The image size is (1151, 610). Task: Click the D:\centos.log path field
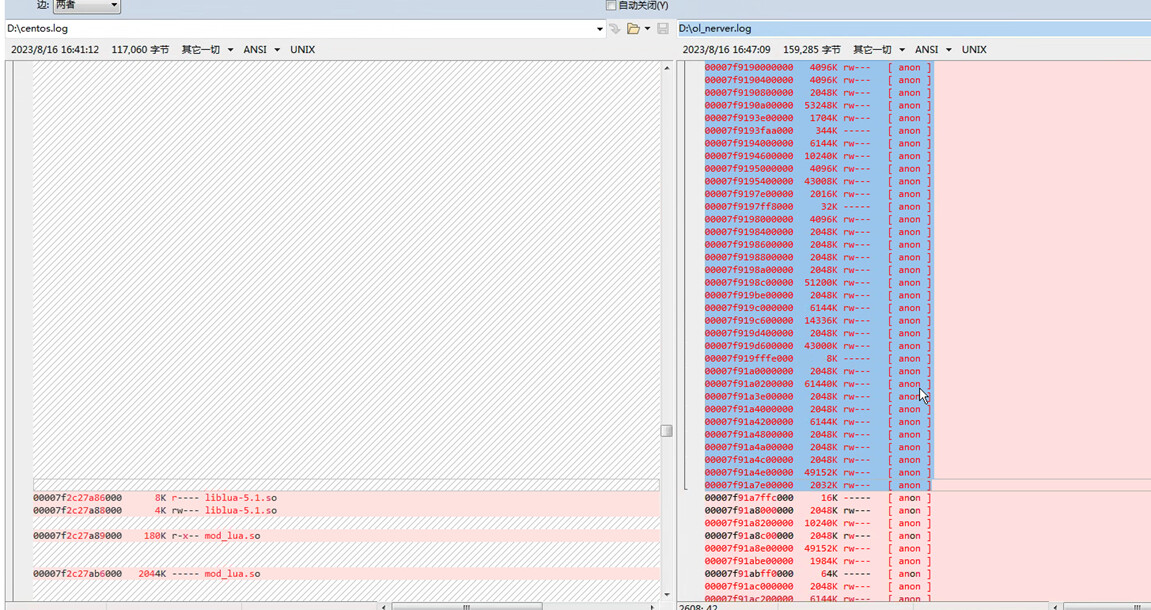tap(300, 29)
